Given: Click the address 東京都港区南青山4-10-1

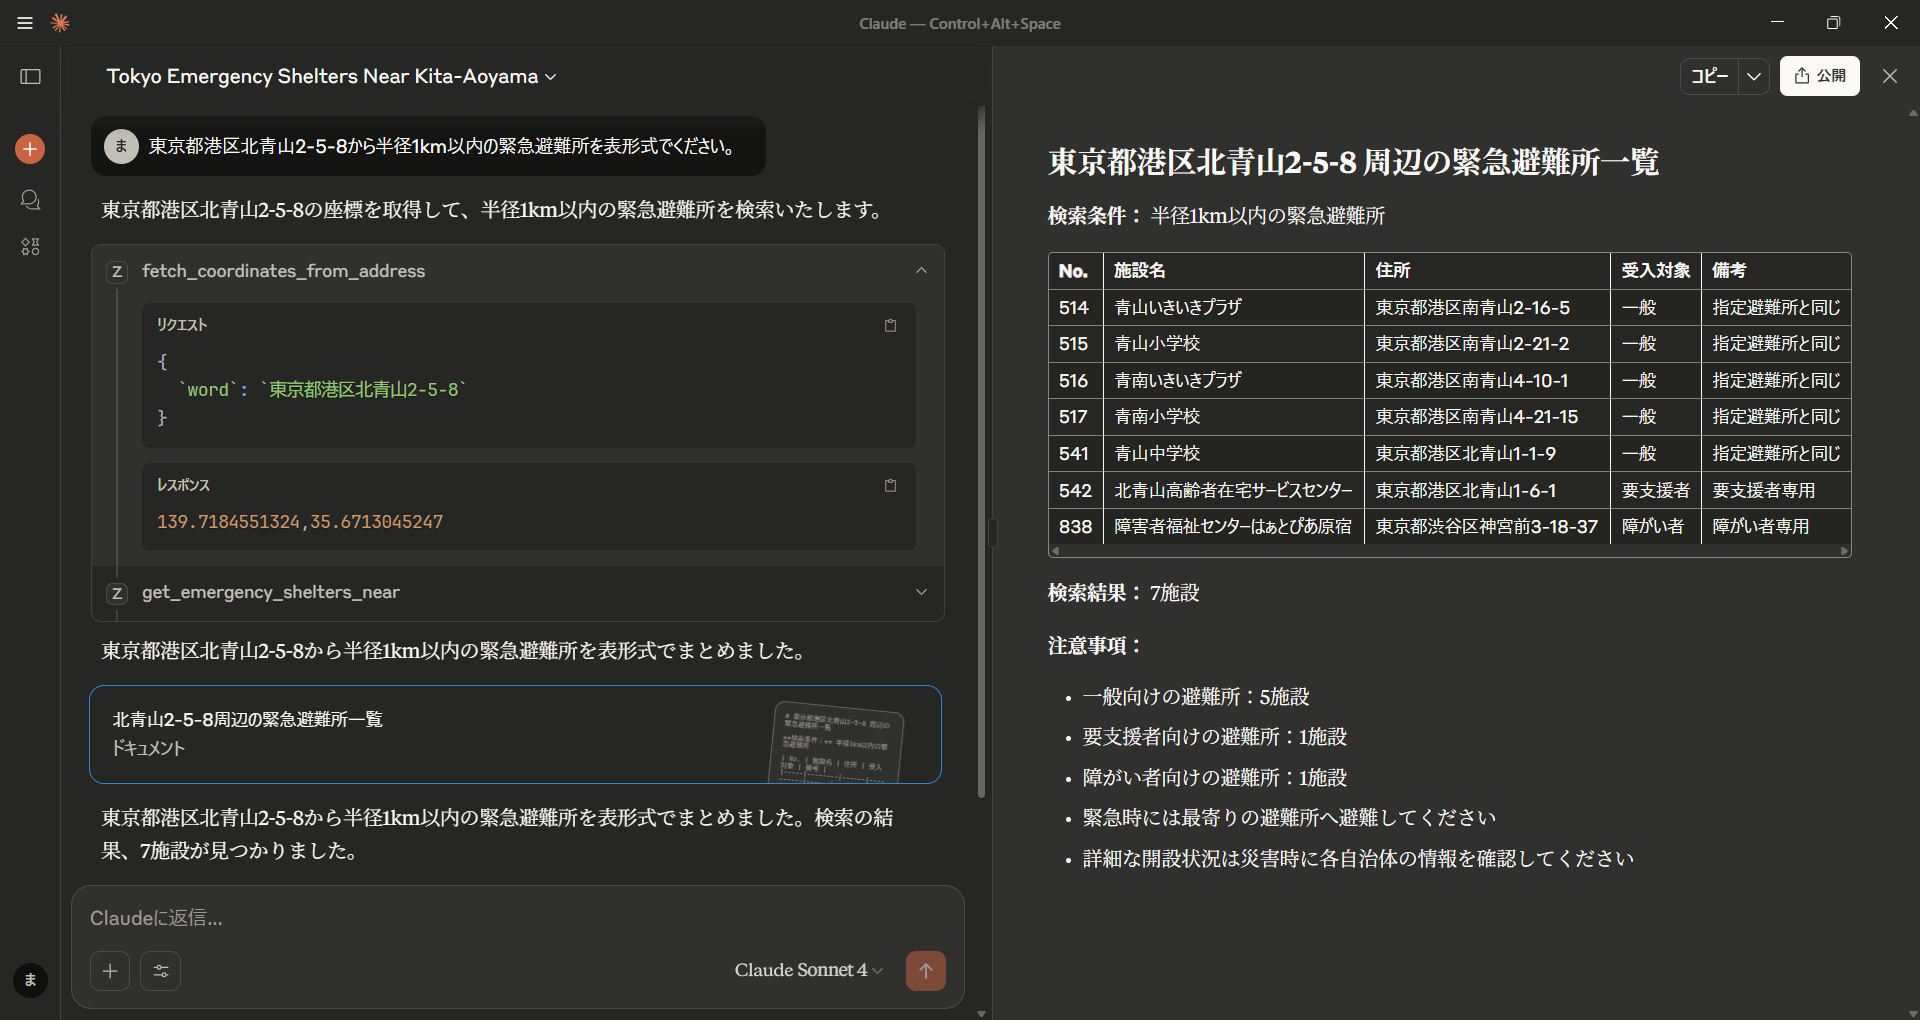Looking at the screenshot, I should (1472, 381).
